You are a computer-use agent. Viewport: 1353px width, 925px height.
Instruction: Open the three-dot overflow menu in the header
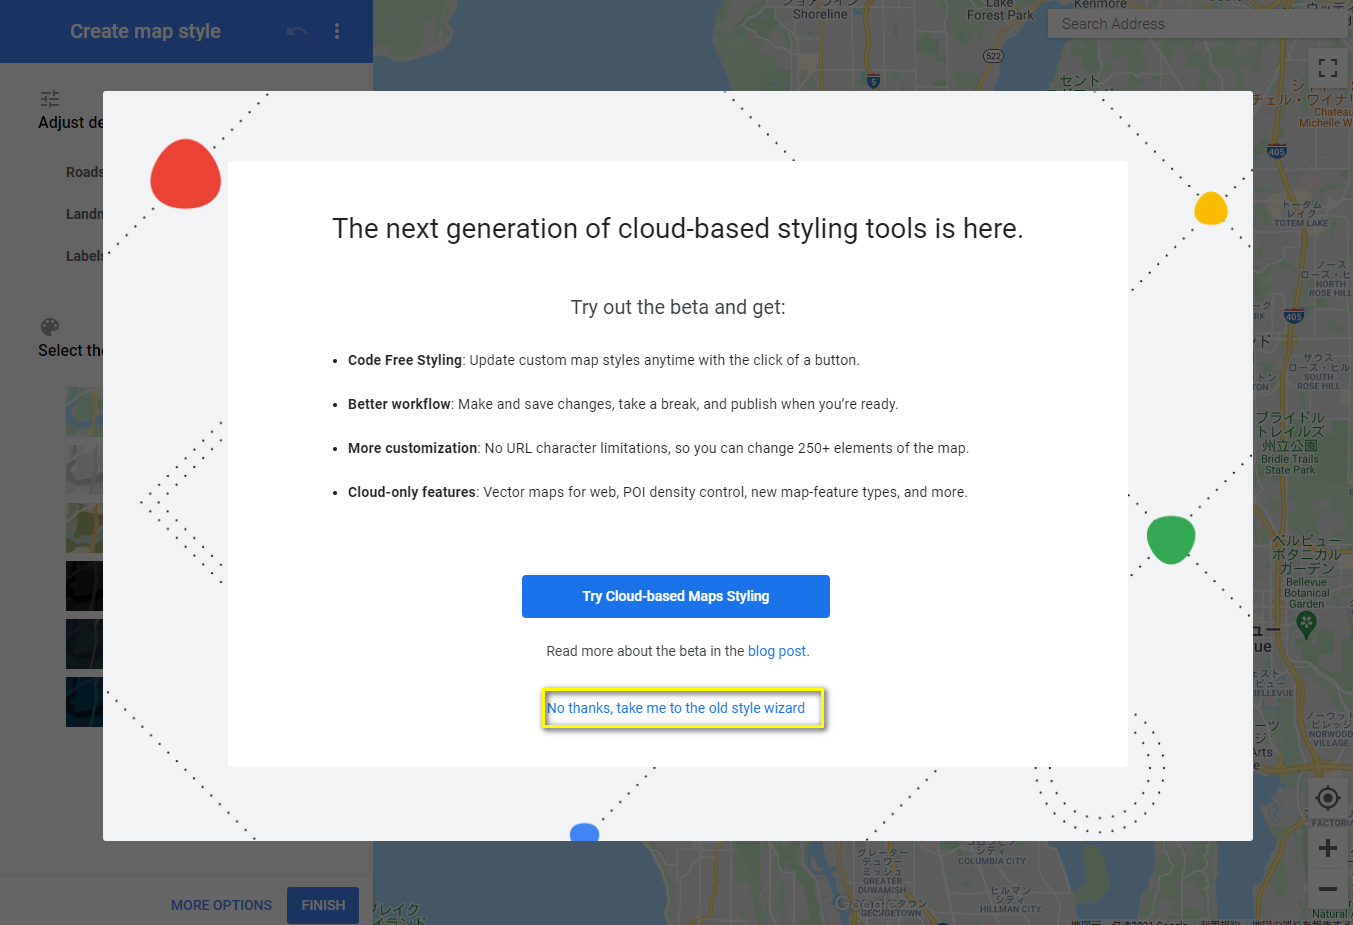click(337, 31)
